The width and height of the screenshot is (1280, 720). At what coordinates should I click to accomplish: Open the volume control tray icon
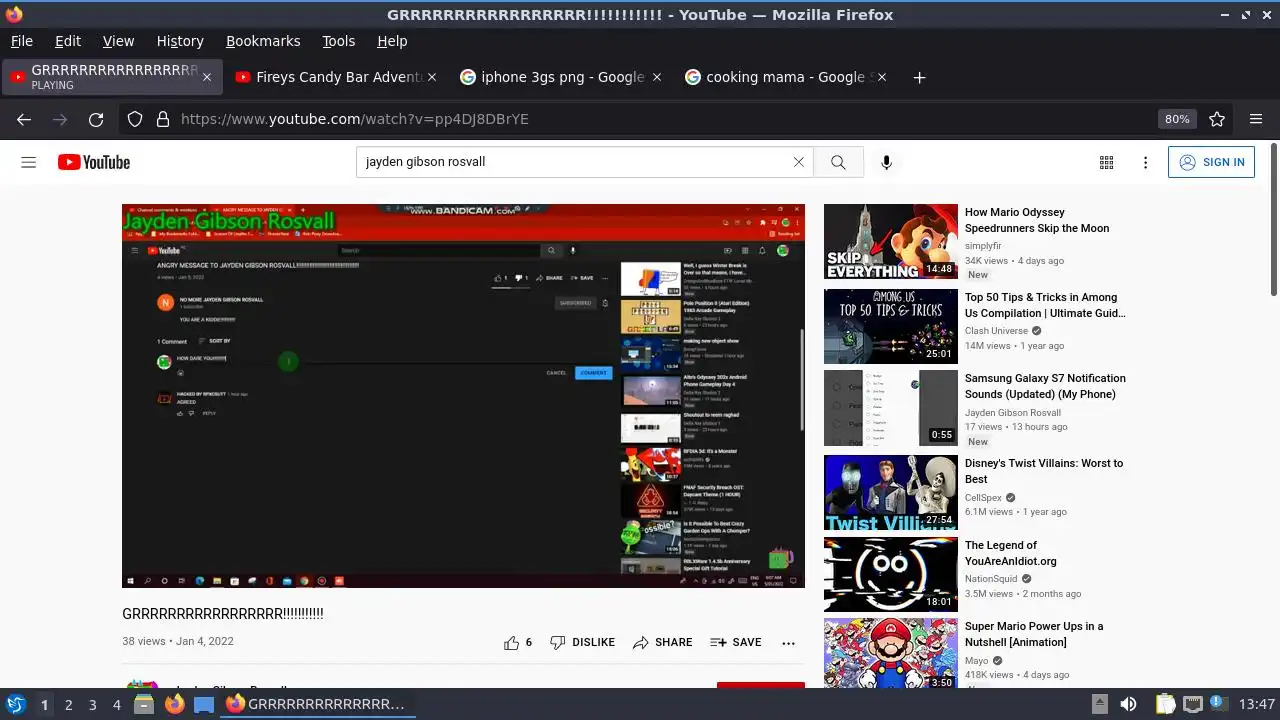1129,704
